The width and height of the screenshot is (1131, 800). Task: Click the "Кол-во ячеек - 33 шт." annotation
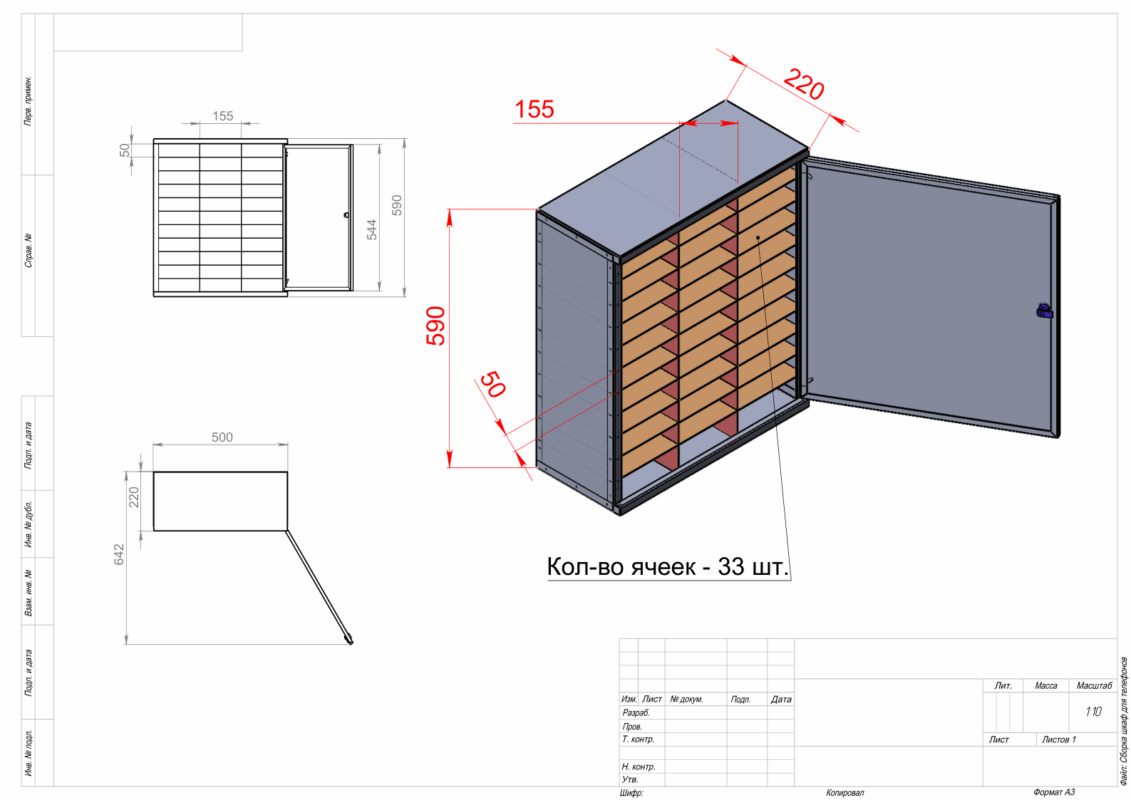[667, 567]
